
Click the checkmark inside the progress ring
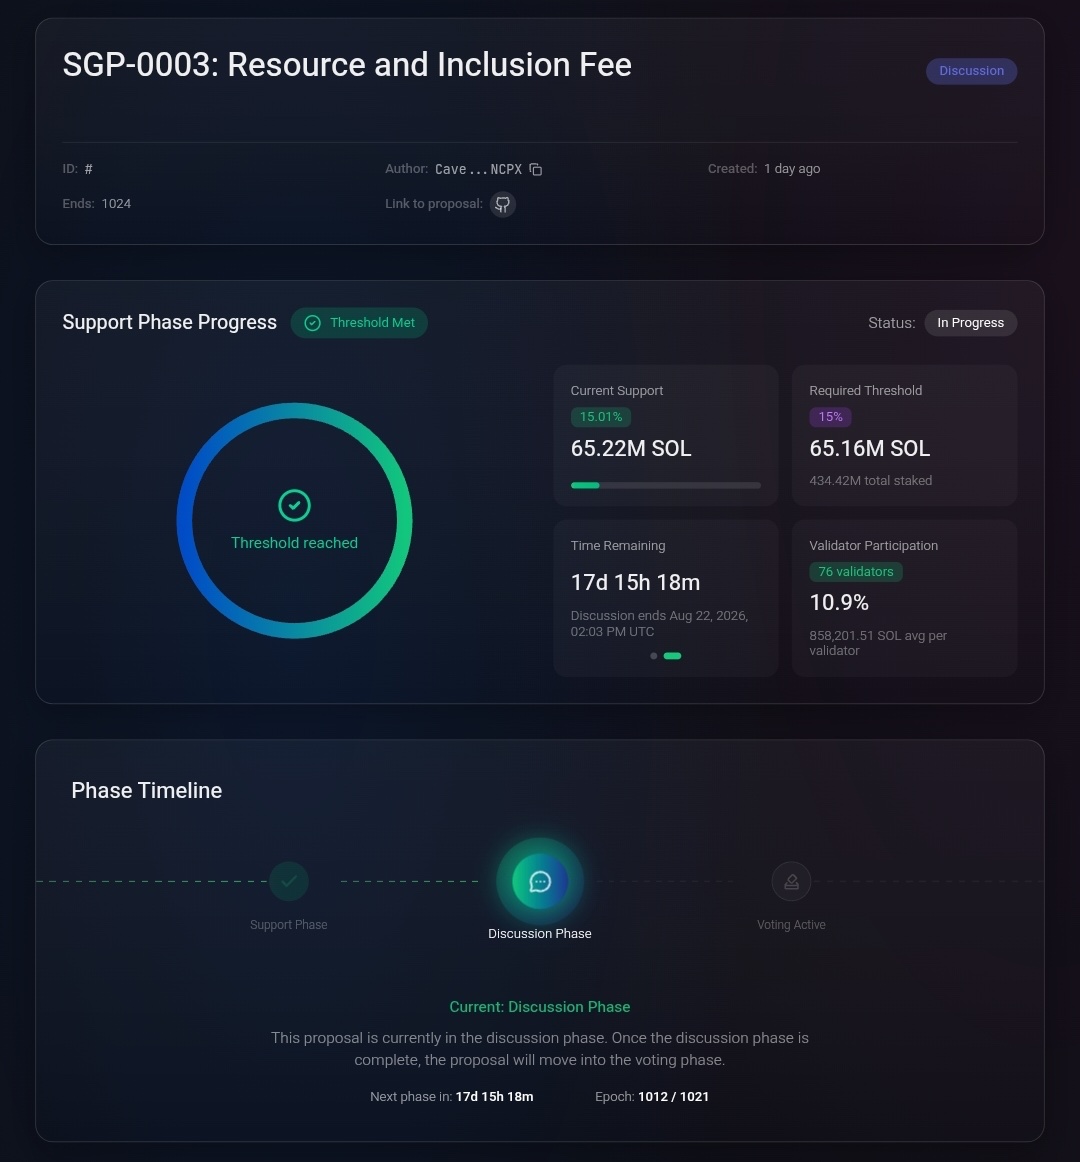(294, 505)
